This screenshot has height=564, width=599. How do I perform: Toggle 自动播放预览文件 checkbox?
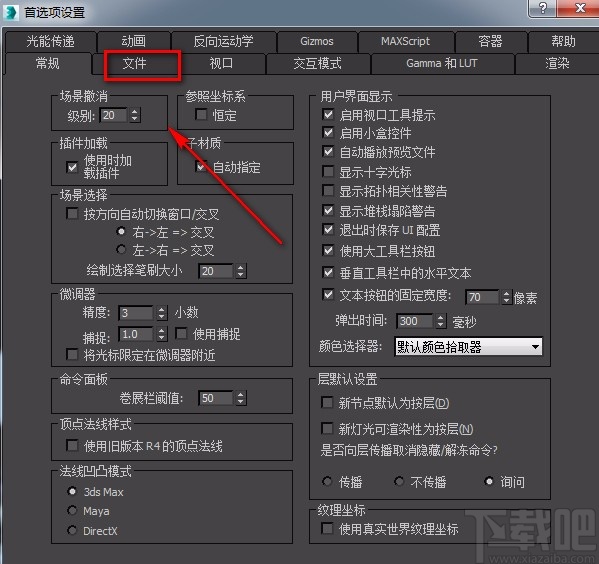(x=328, y=152)
